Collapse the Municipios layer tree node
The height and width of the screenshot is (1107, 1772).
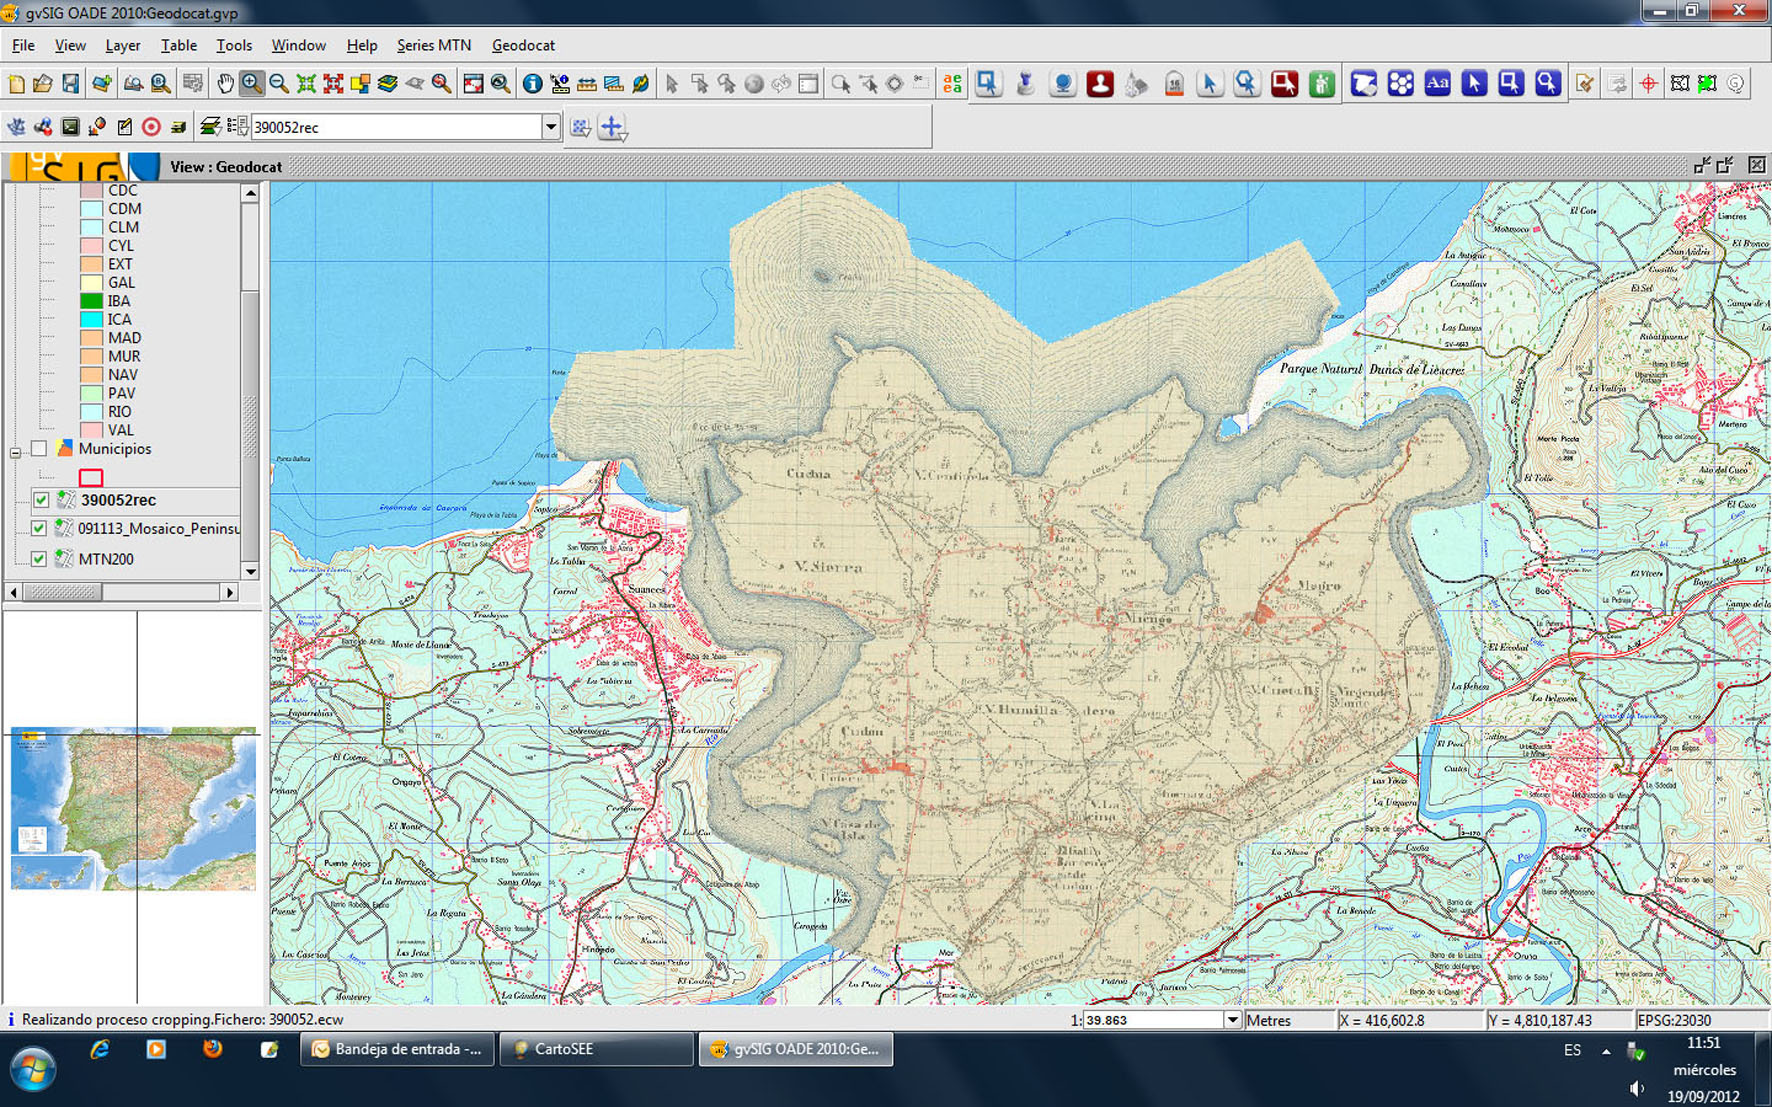click(15, 452)
